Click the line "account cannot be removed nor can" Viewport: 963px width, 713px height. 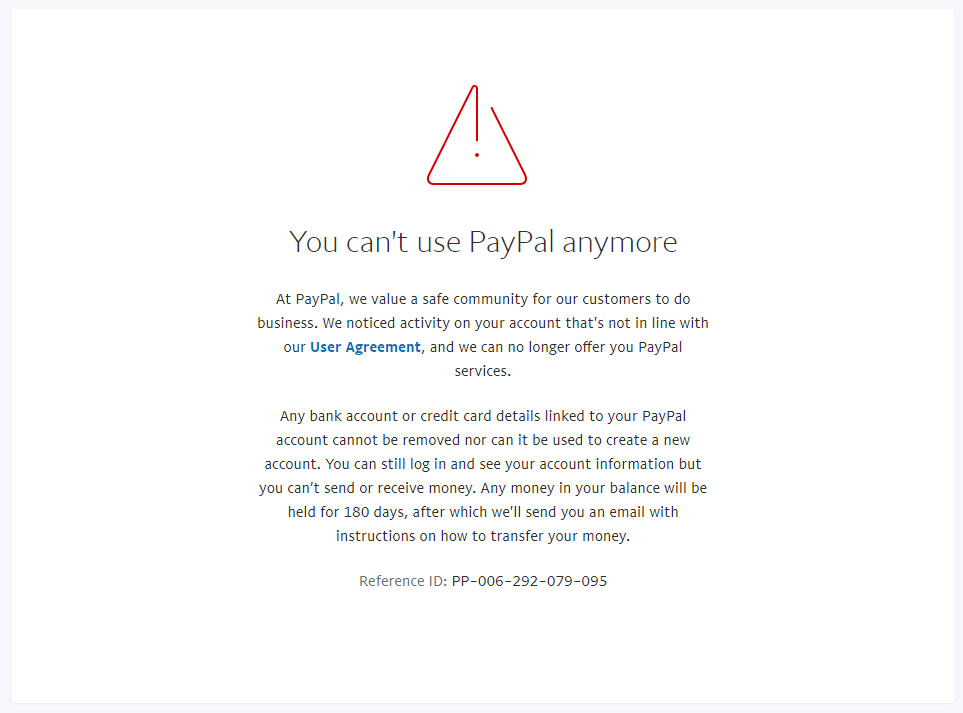pyautogui.click(x=483, y=440)
